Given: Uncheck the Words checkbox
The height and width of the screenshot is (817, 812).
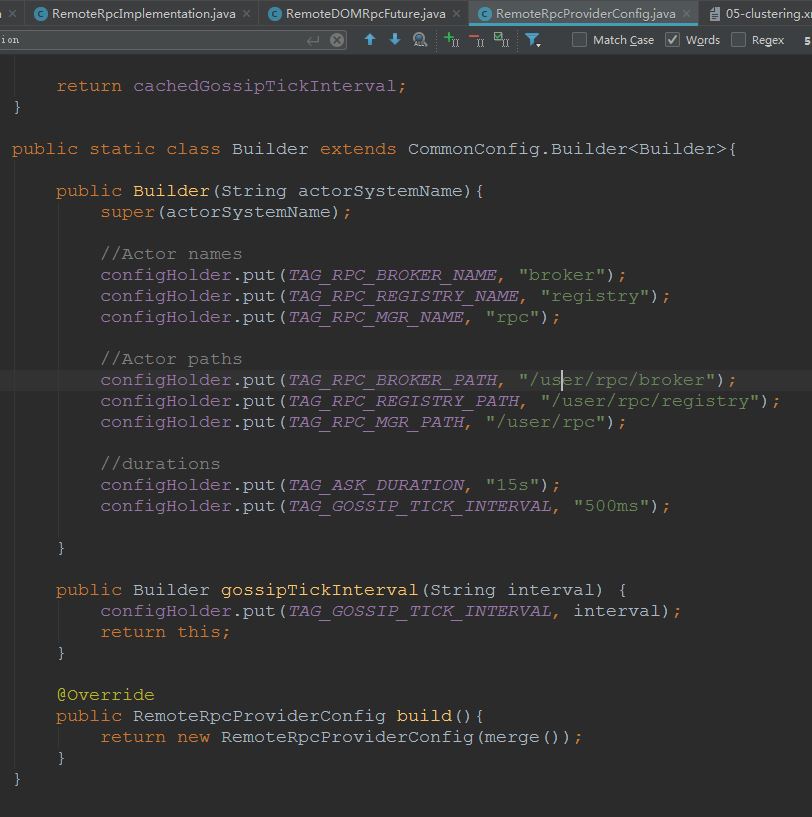Looking at the screenshot, I should pos(673,40).
